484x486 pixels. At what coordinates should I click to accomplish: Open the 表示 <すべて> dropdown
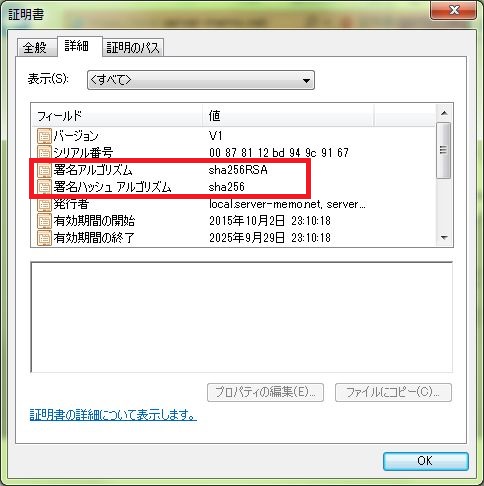click(x=201, y=80)
